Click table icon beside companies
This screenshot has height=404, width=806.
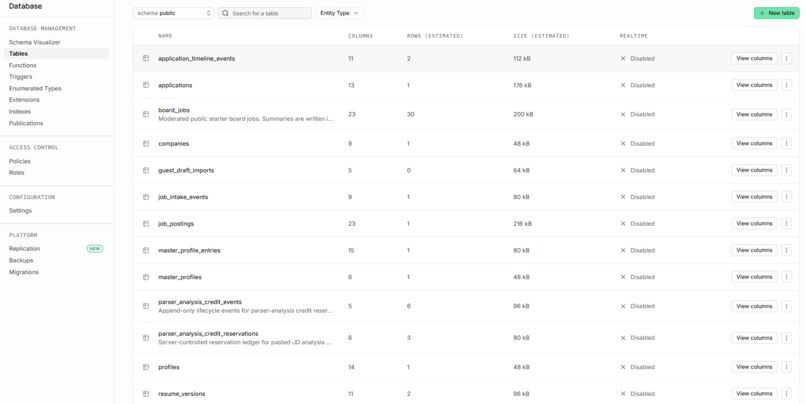pyautogui.click(x=146, y=143)
